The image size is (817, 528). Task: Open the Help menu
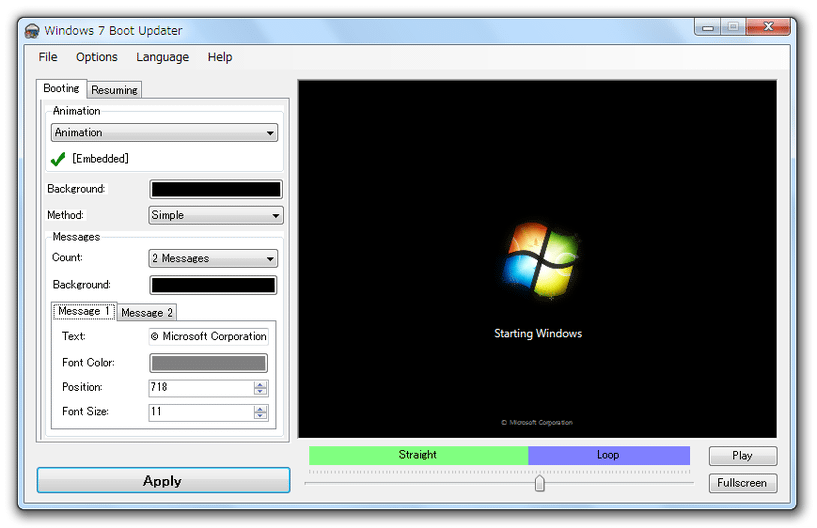click(220, 57)
